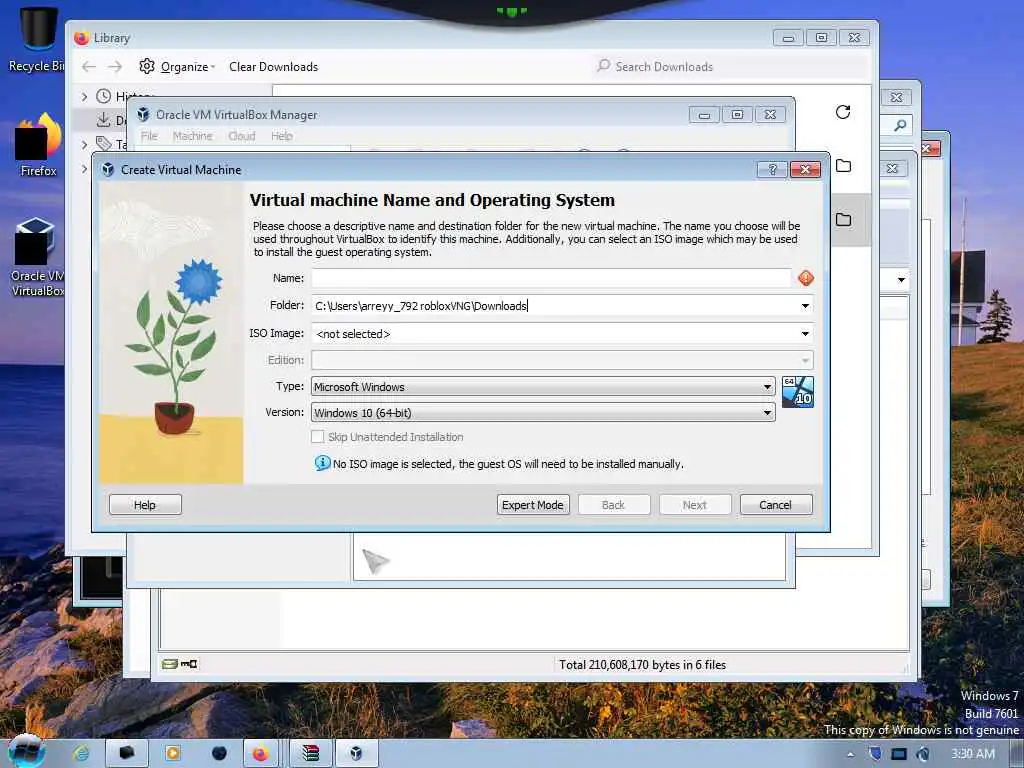Show hidden tray icons arrow
This screenshot has width=1024, height=768.
(851, 754)
